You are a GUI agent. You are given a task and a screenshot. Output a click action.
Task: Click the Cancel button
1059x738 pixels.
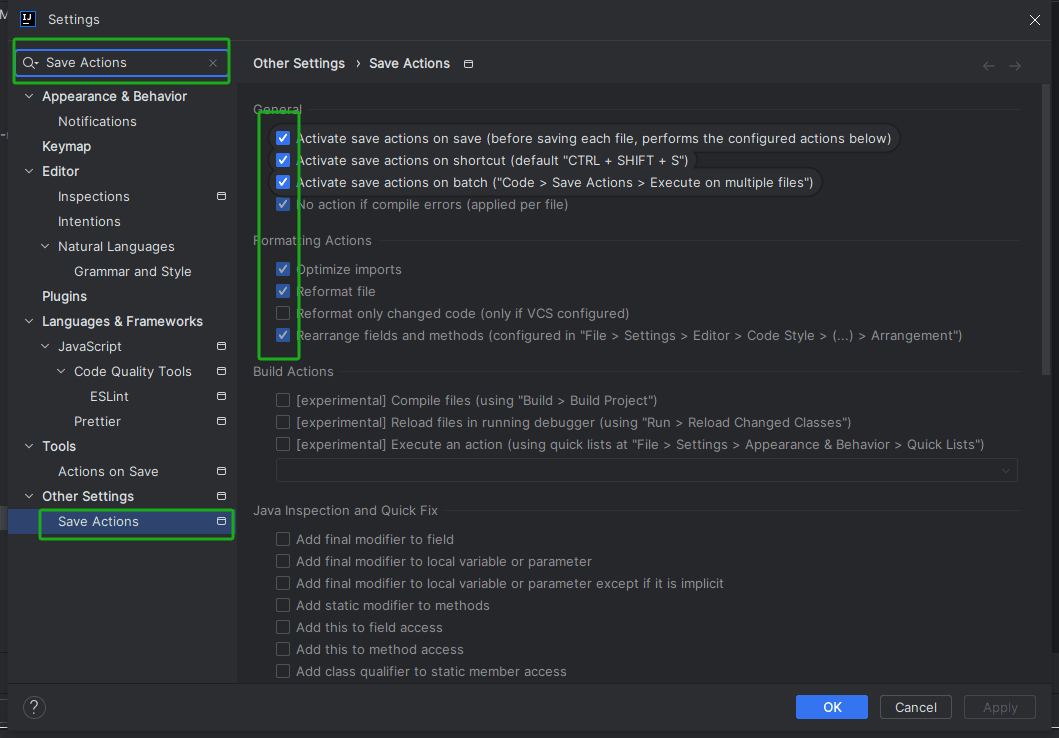[x=915, y=707]
